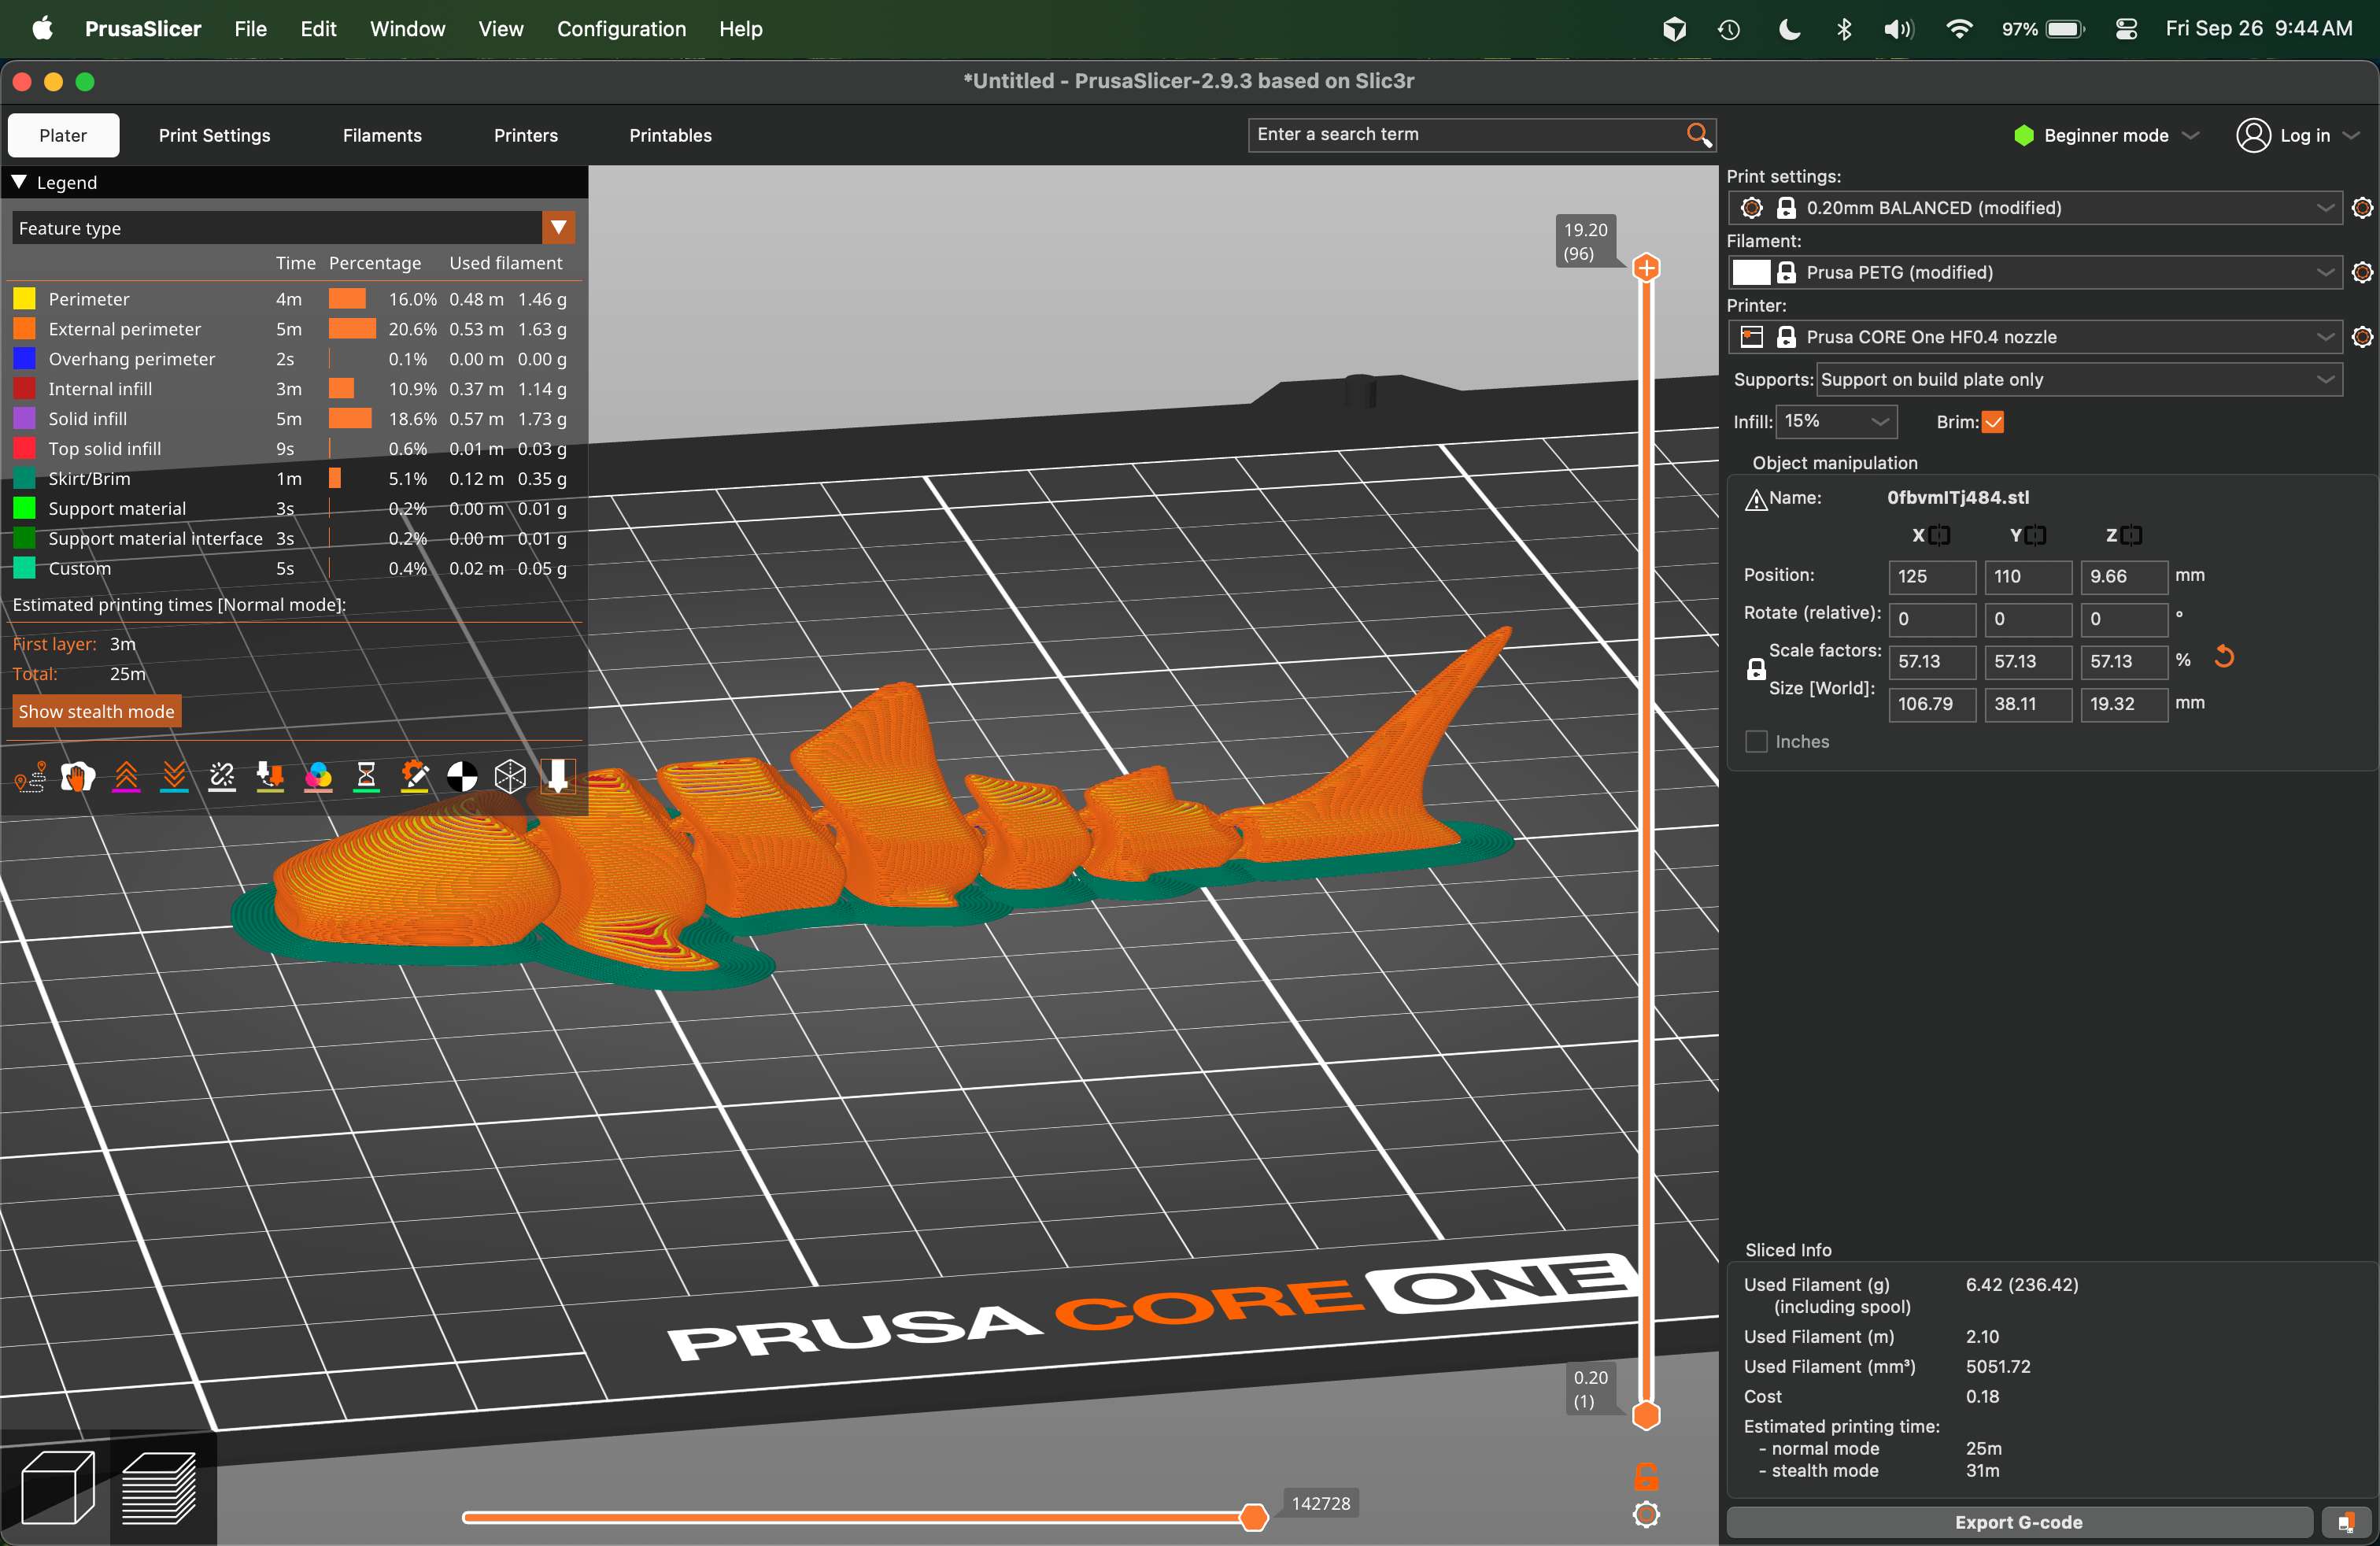Click Show stealth mode button
The image size is (2380, 1546).
tap(96, 712)
